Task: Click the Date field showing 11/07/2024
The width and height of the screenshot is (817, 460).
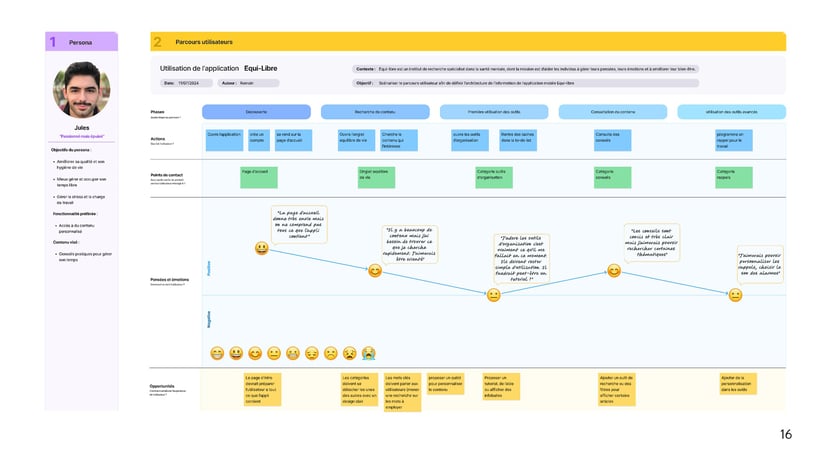Action: coord(186,83)
